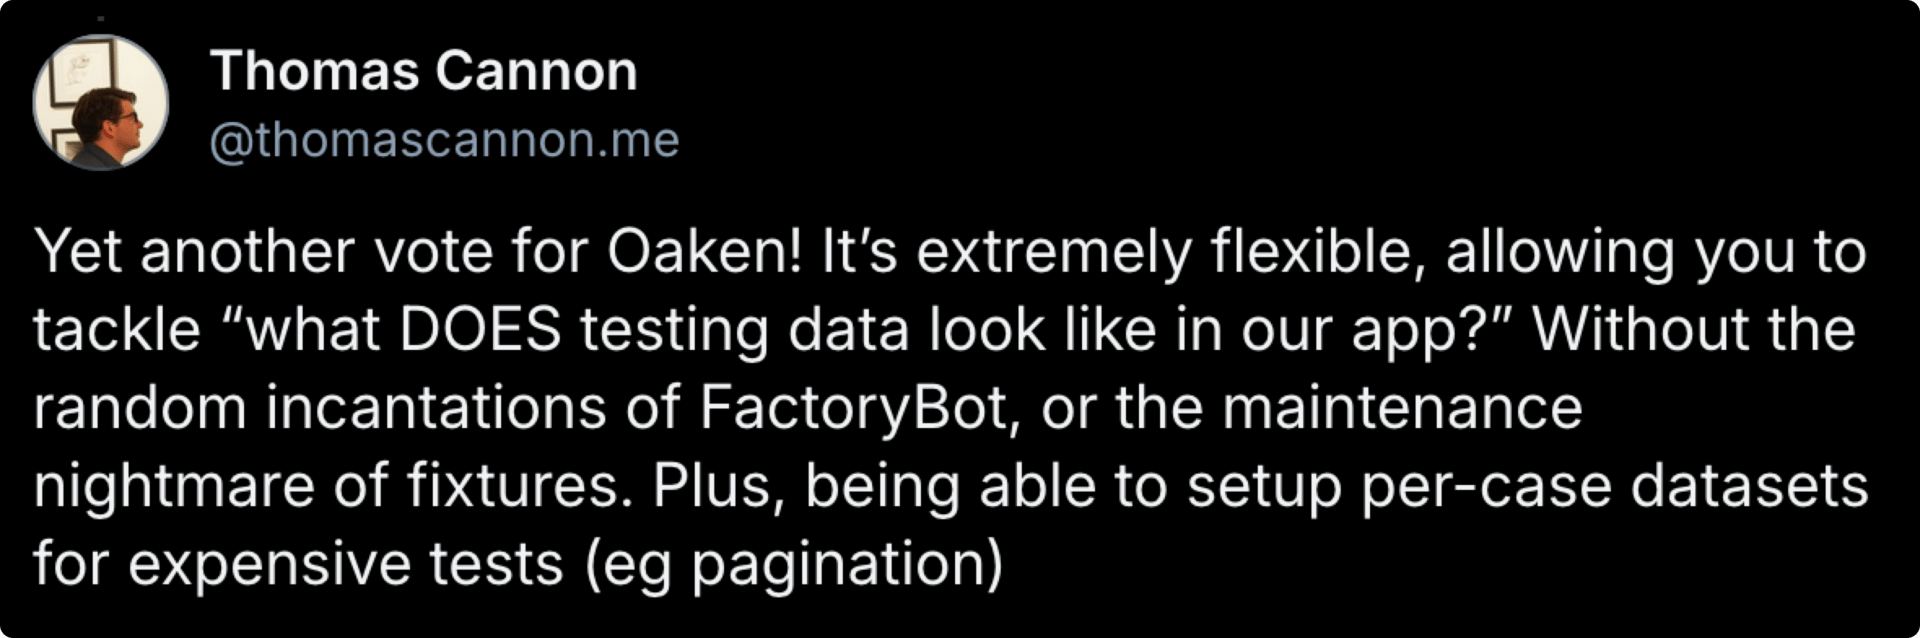Click the word nightmare in the post

(174, 486)
